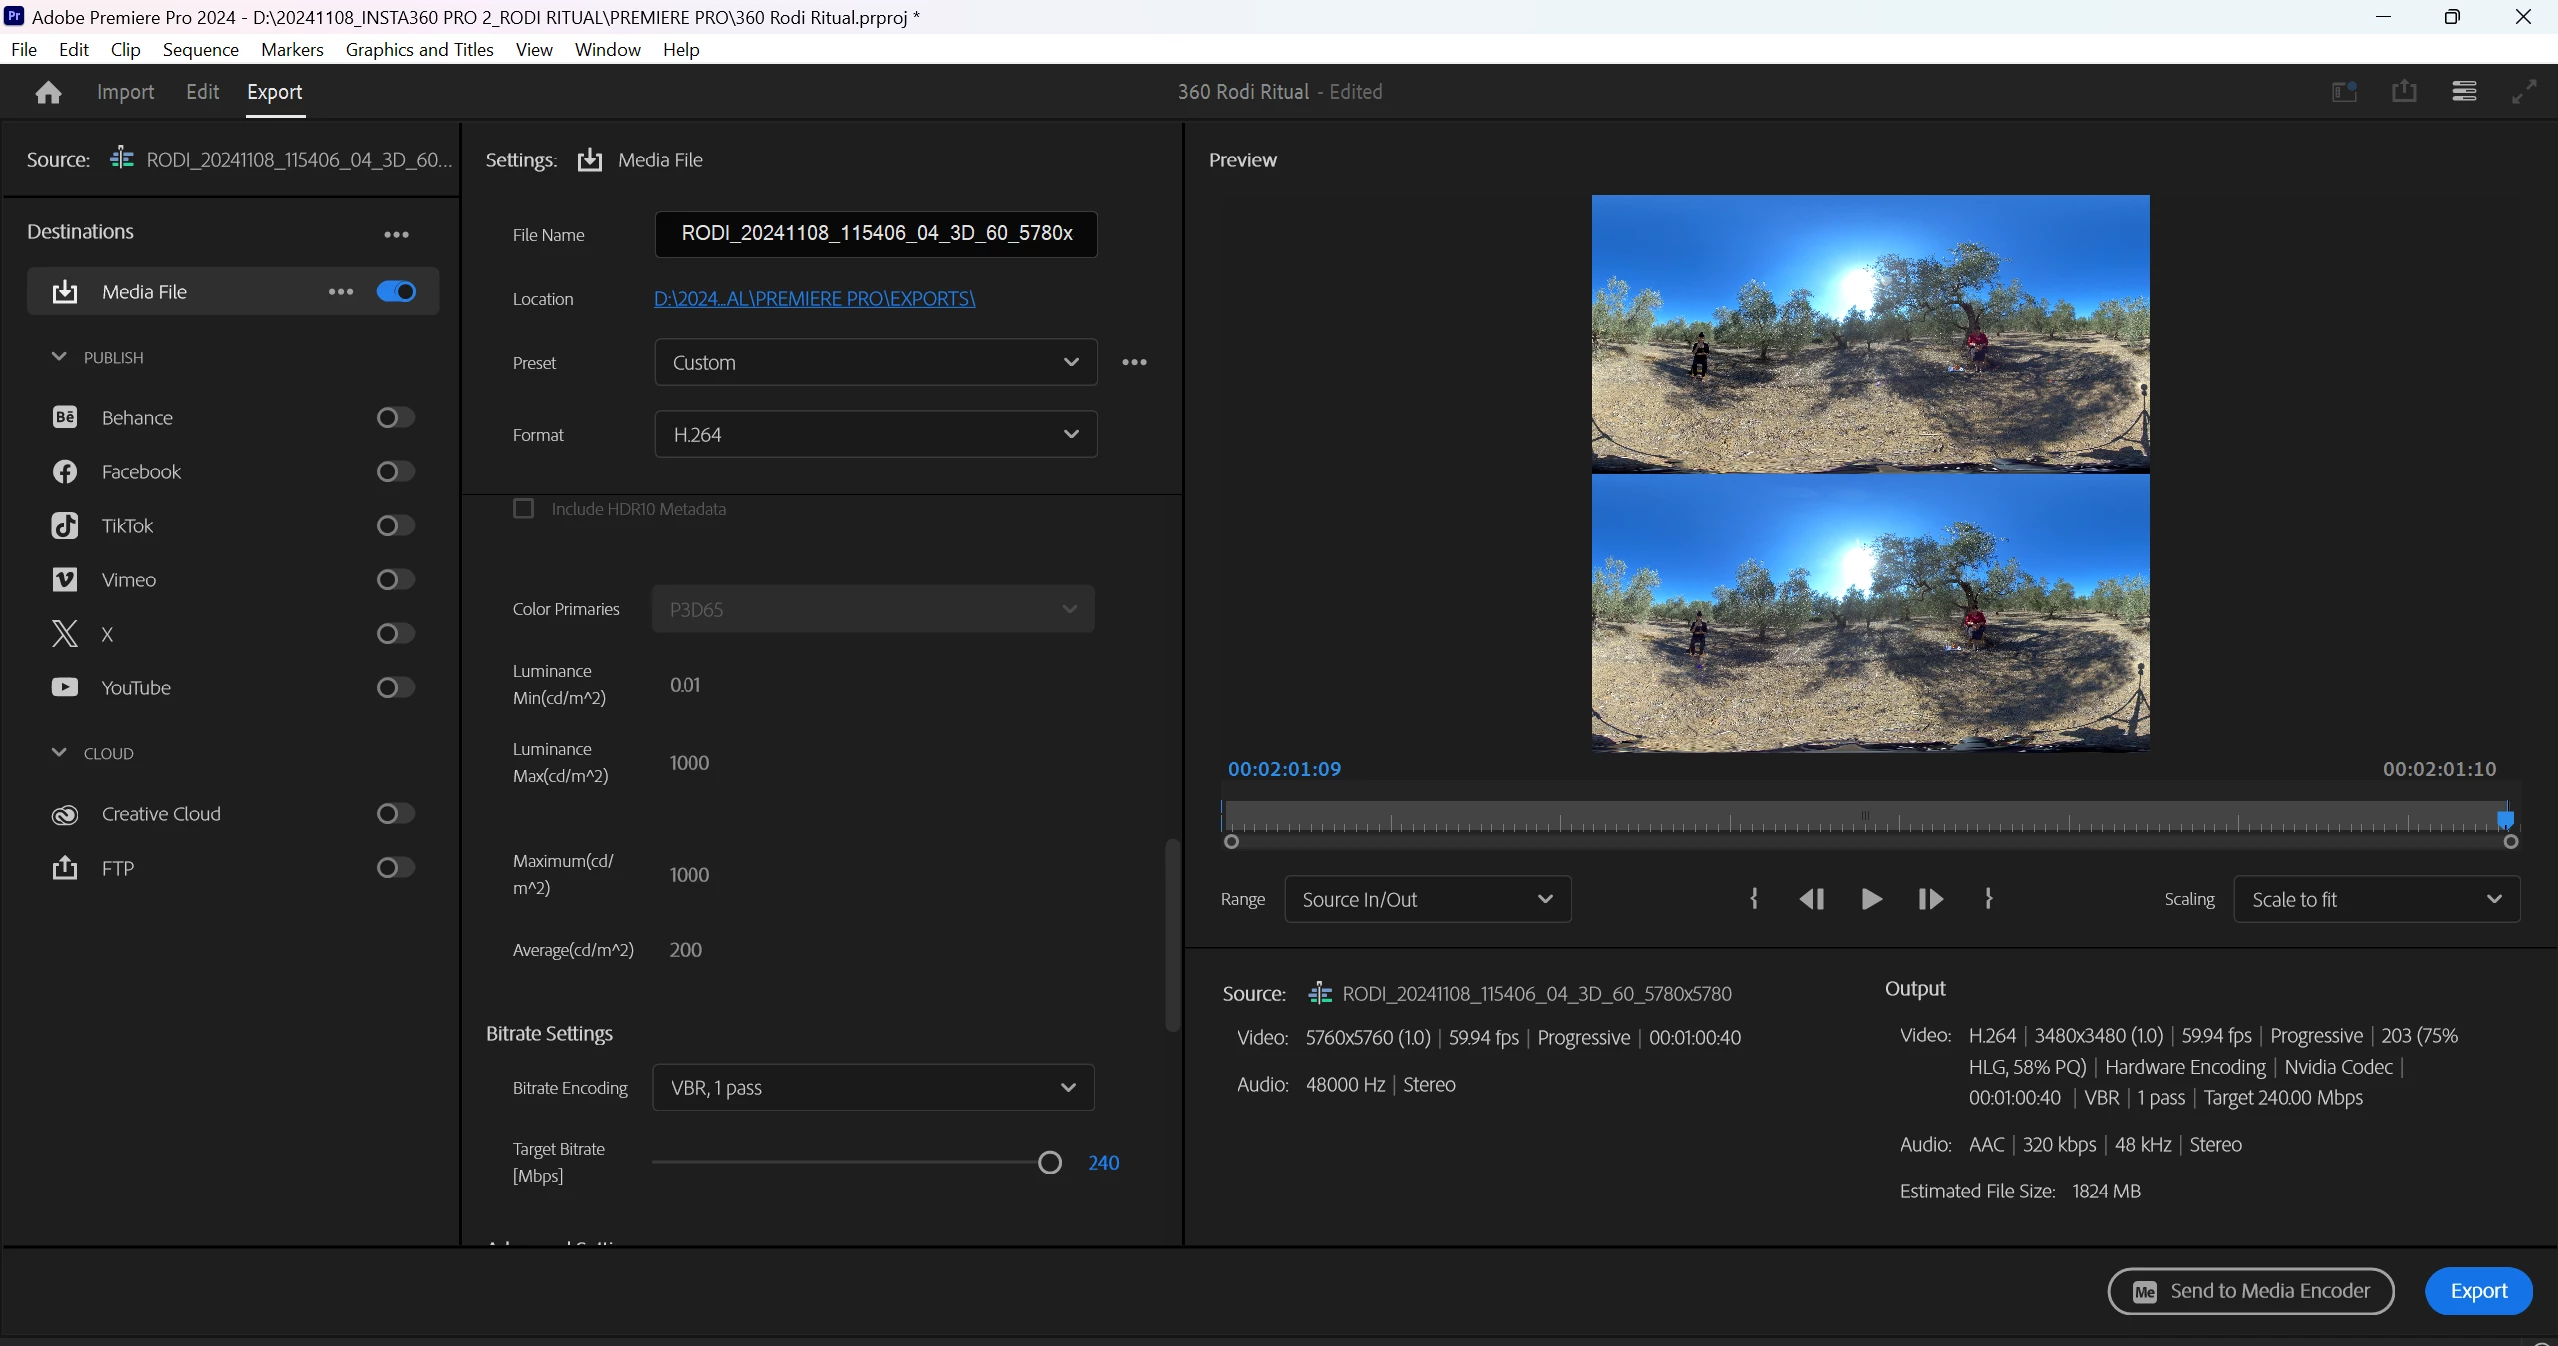The width and height of the screenshot is (2558, 1346).
Task: Switch to the Import tab
Action: click(x=125, y=92)
